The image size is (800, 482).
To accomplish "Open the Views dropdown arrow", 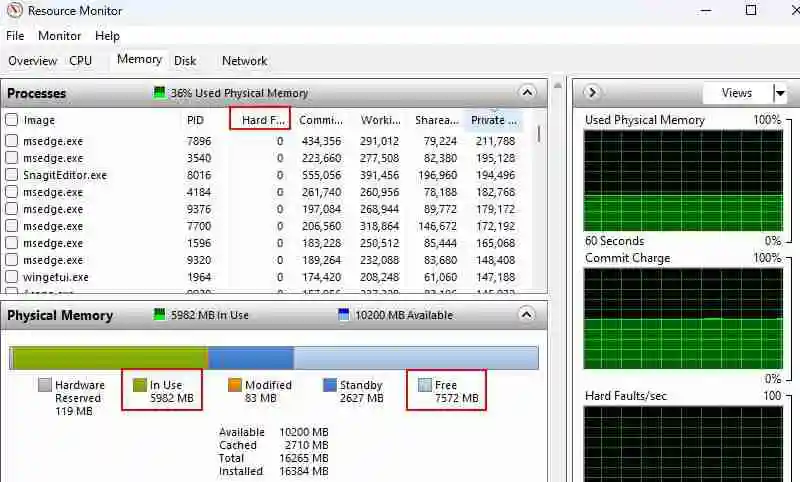I will pos(780,93).
